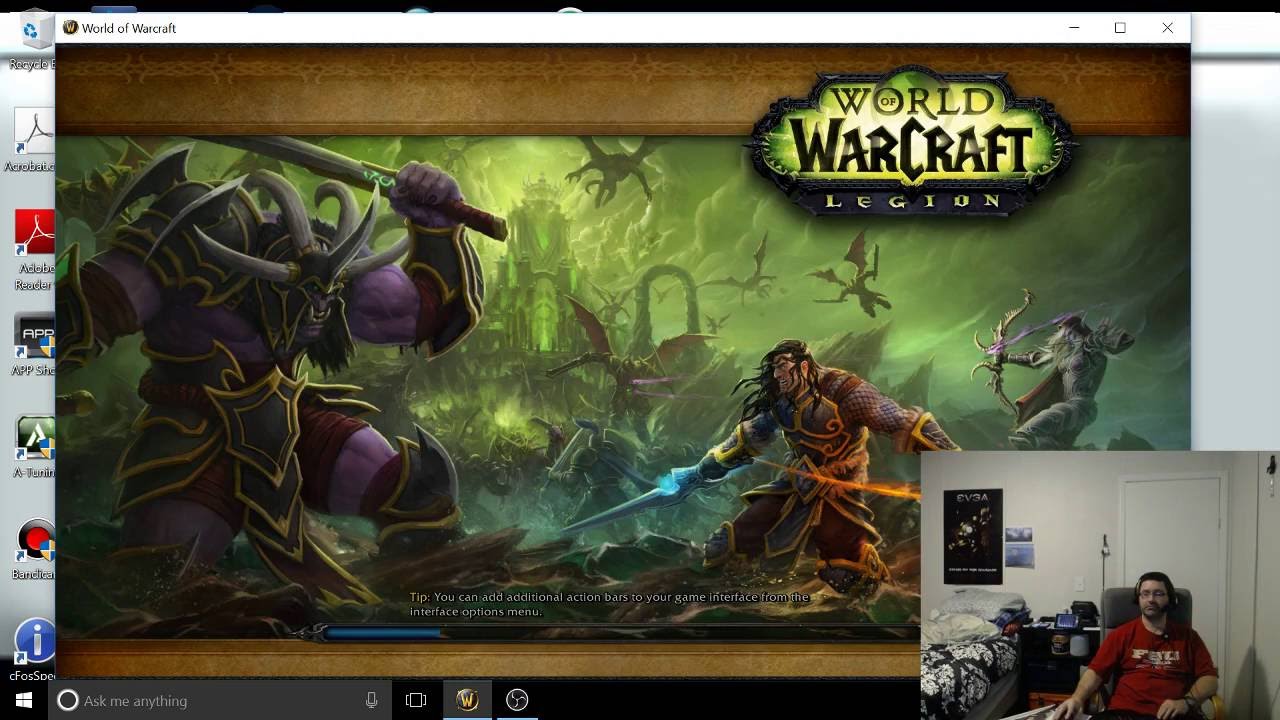1280x720 pixels.
Task: Click the Cortana search circle icon
Action: [x=68, y=701]
